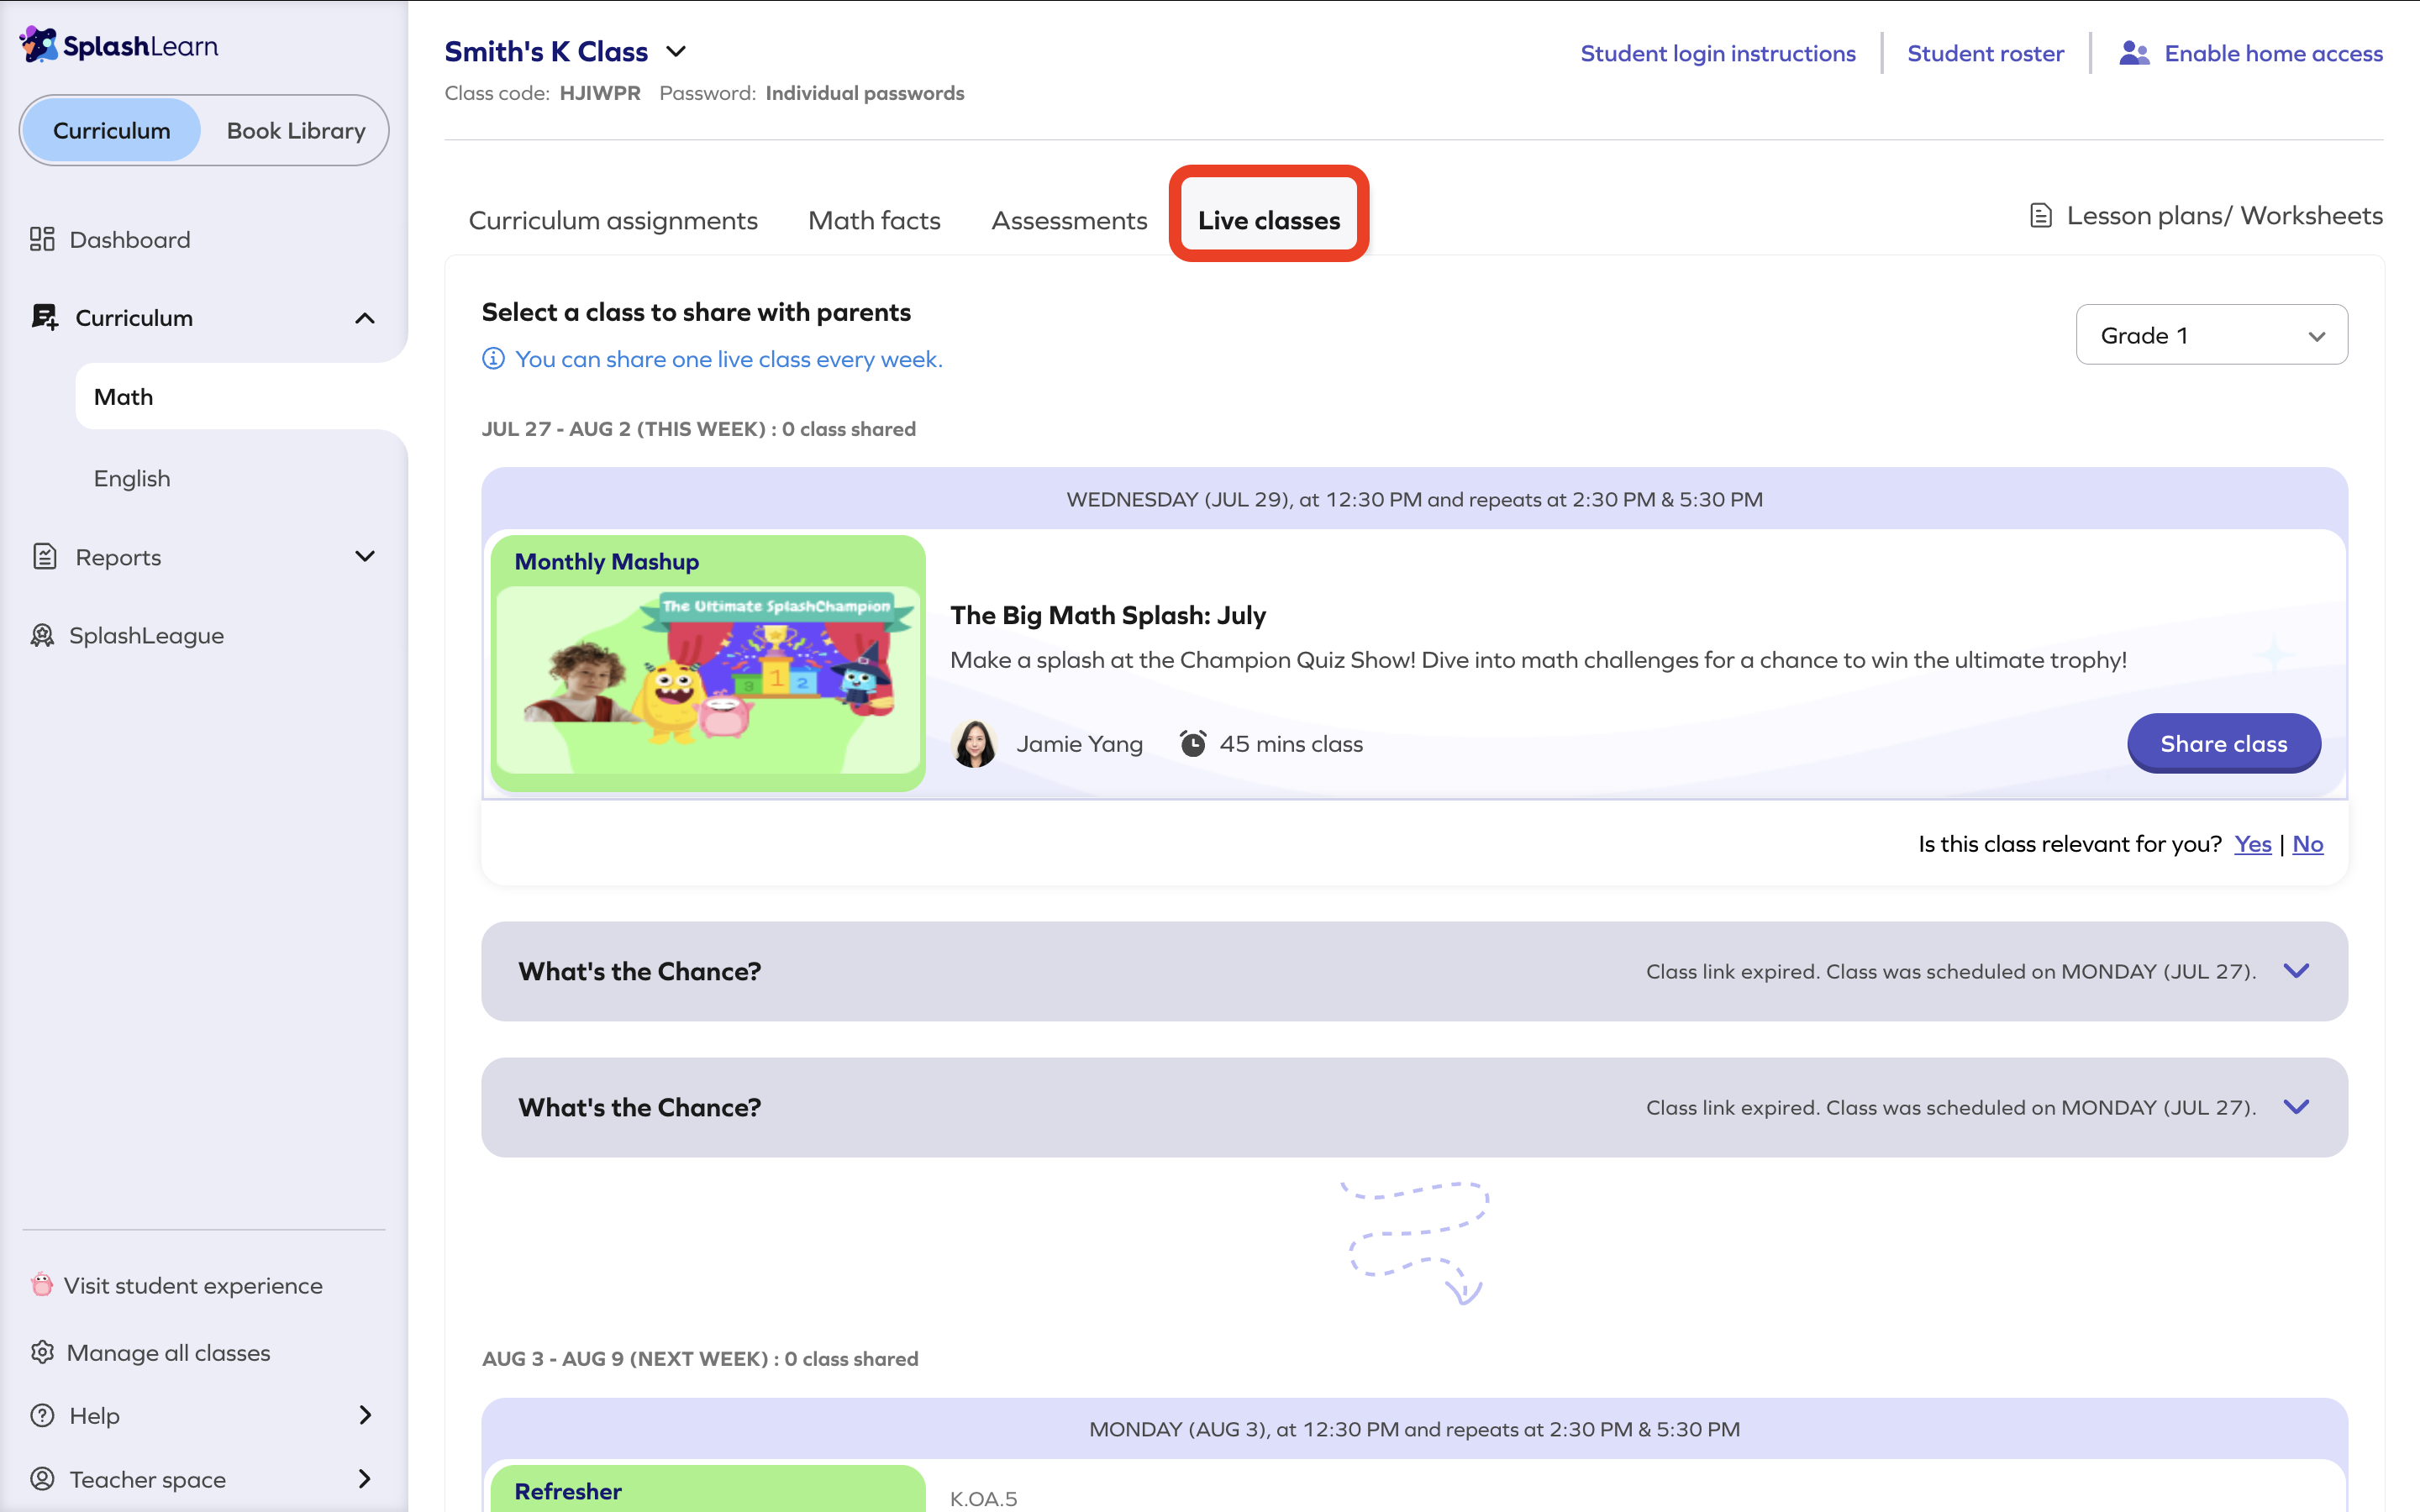Click the SplashLearn logo
The height and width of the screenshot is (1512, 2420).
point(119,45)
